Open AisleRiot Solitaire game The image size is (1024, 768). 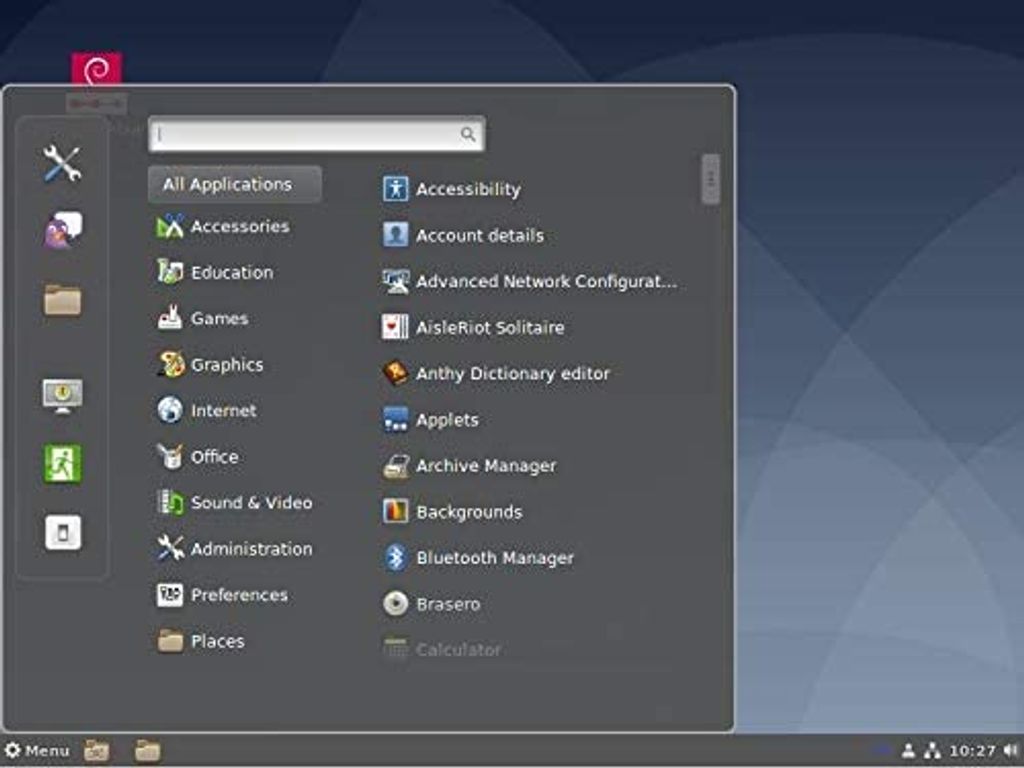[x=489, y=327]
